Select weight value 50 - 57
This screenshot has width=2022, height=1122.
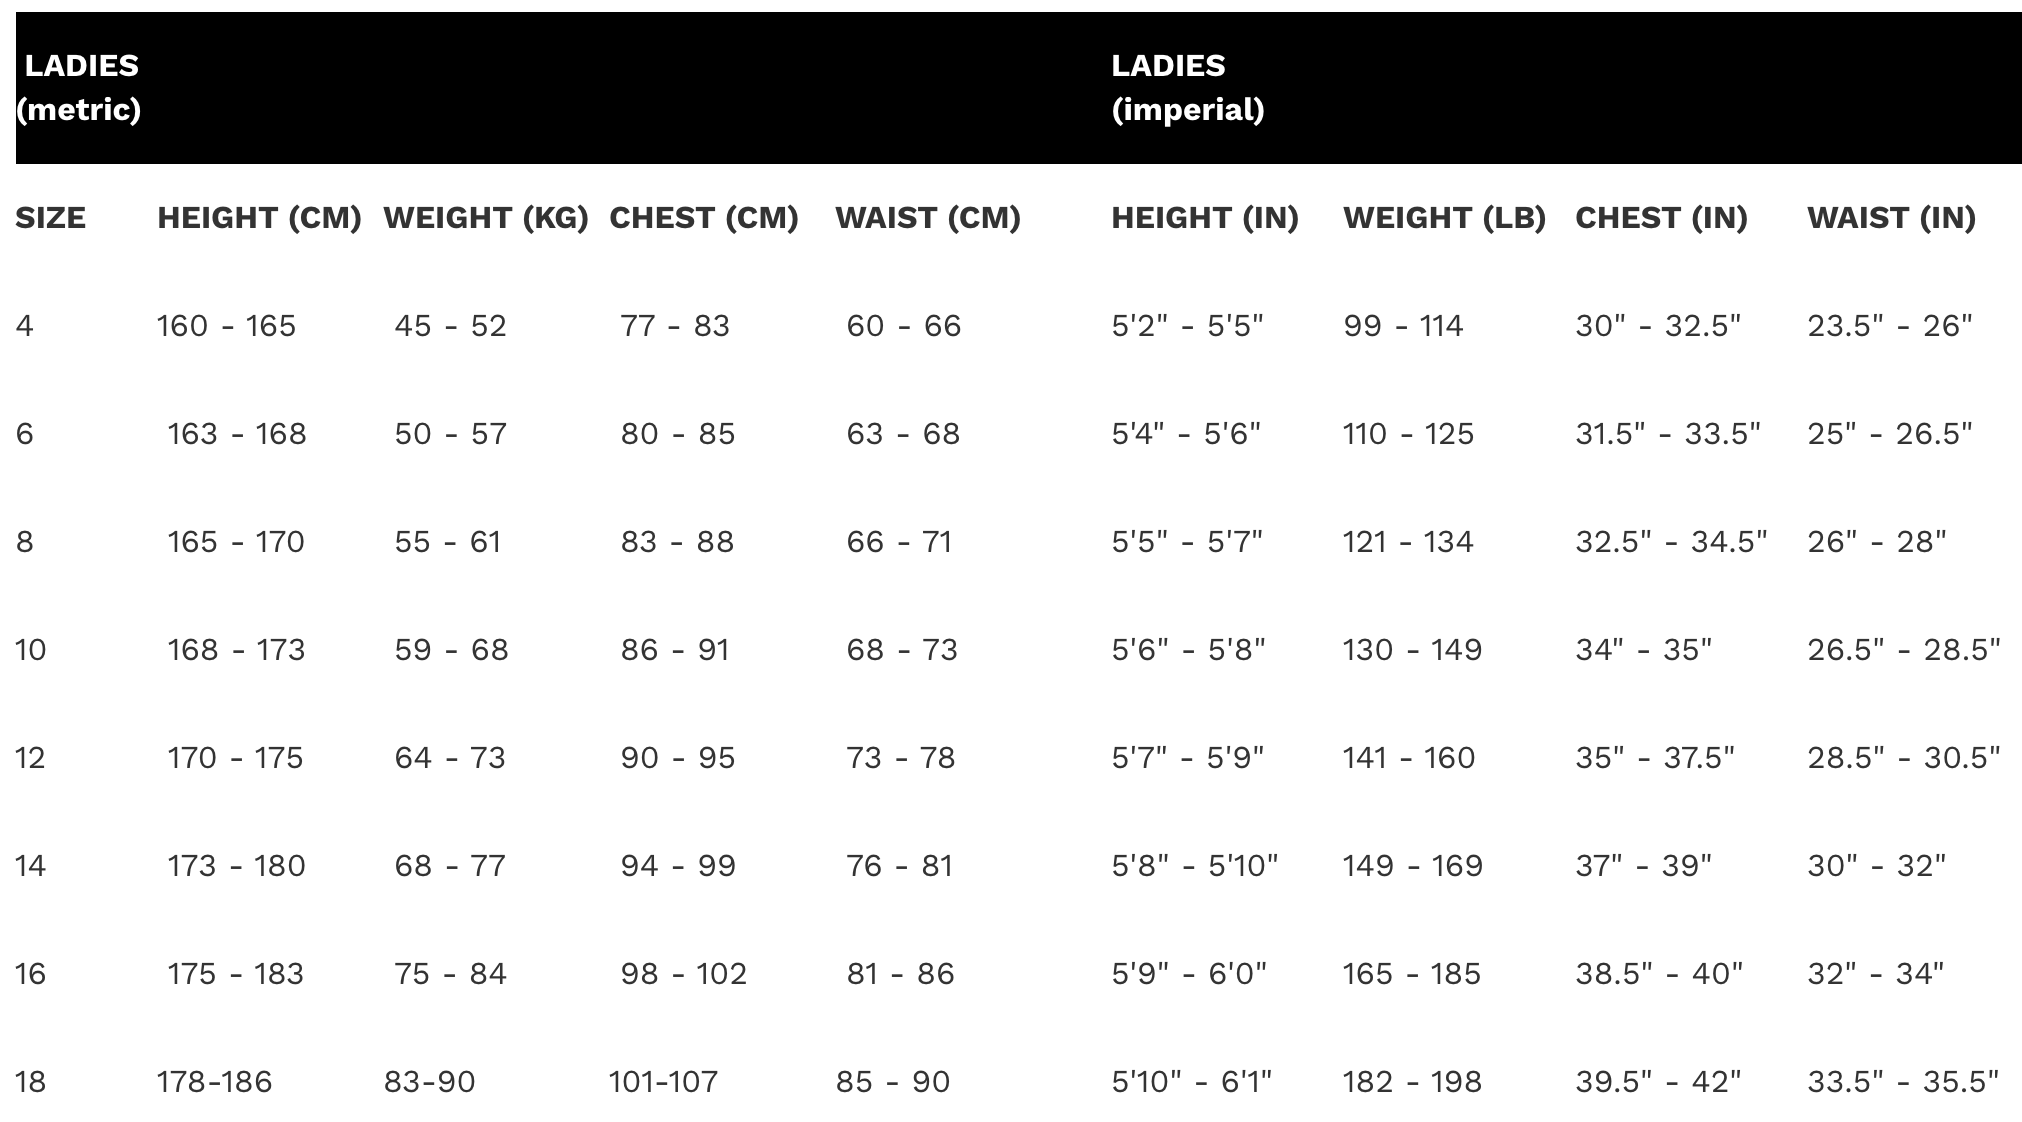pos(451,434)
